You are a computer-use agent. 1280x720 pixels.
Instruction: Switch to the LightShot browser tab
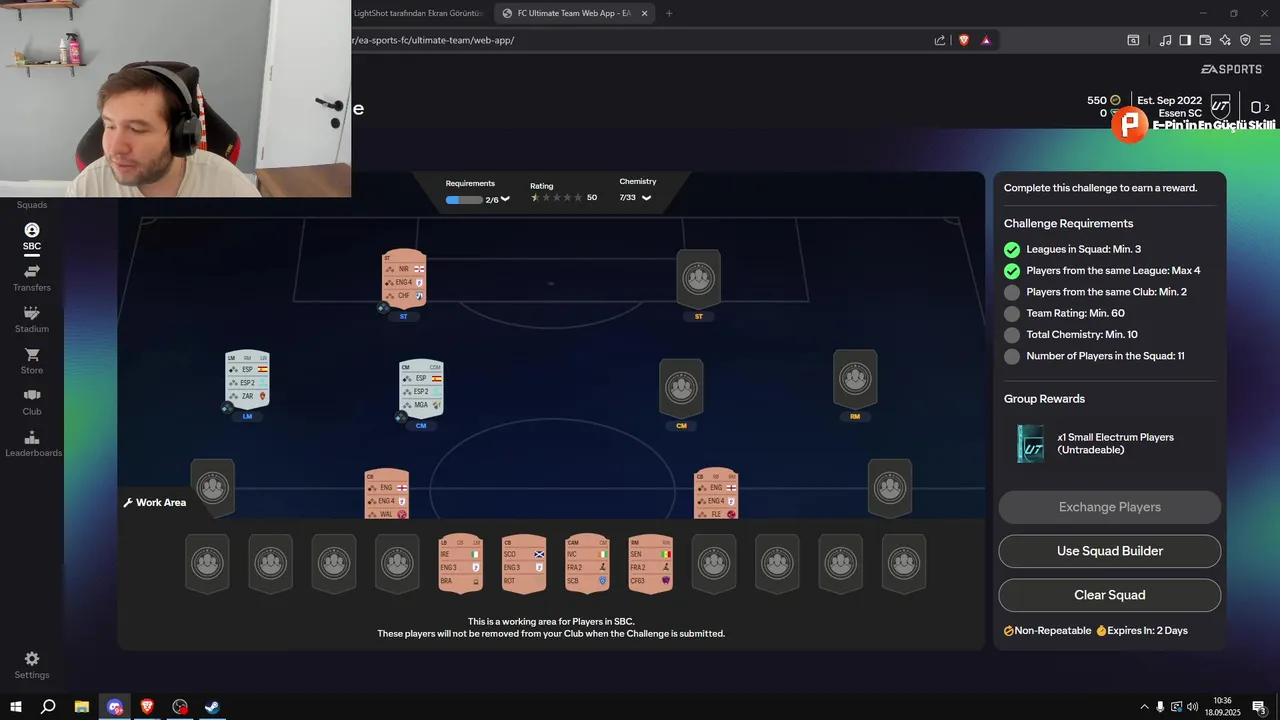tap(418, 13)
